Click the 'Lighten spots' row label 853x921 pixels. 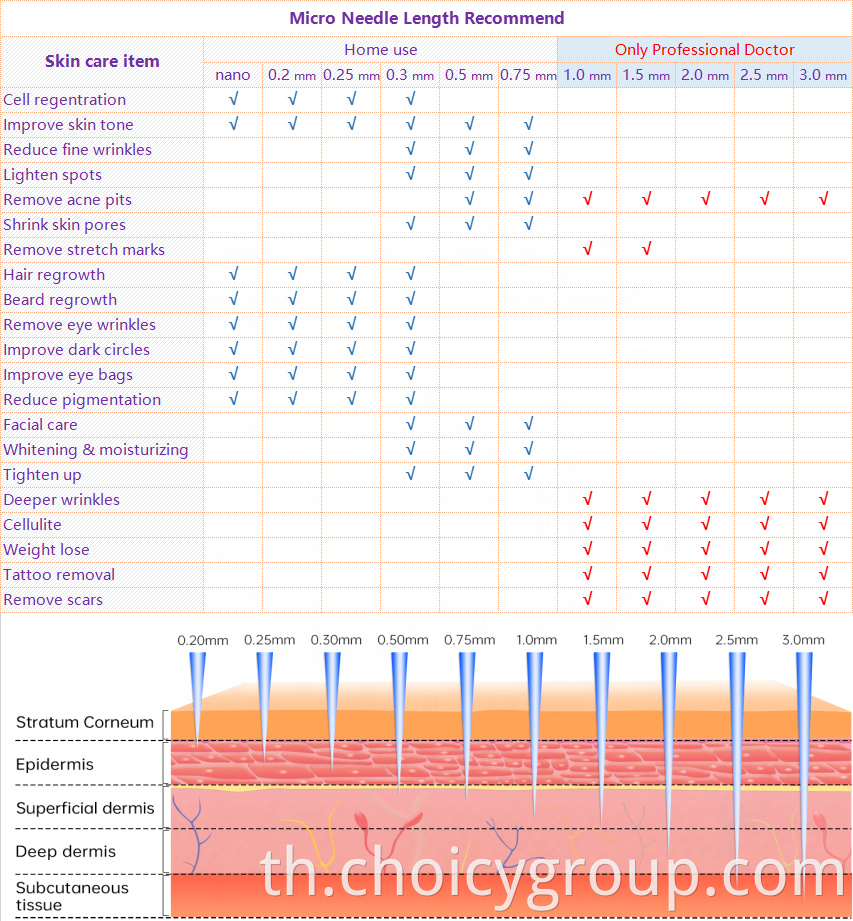[52, 175]
